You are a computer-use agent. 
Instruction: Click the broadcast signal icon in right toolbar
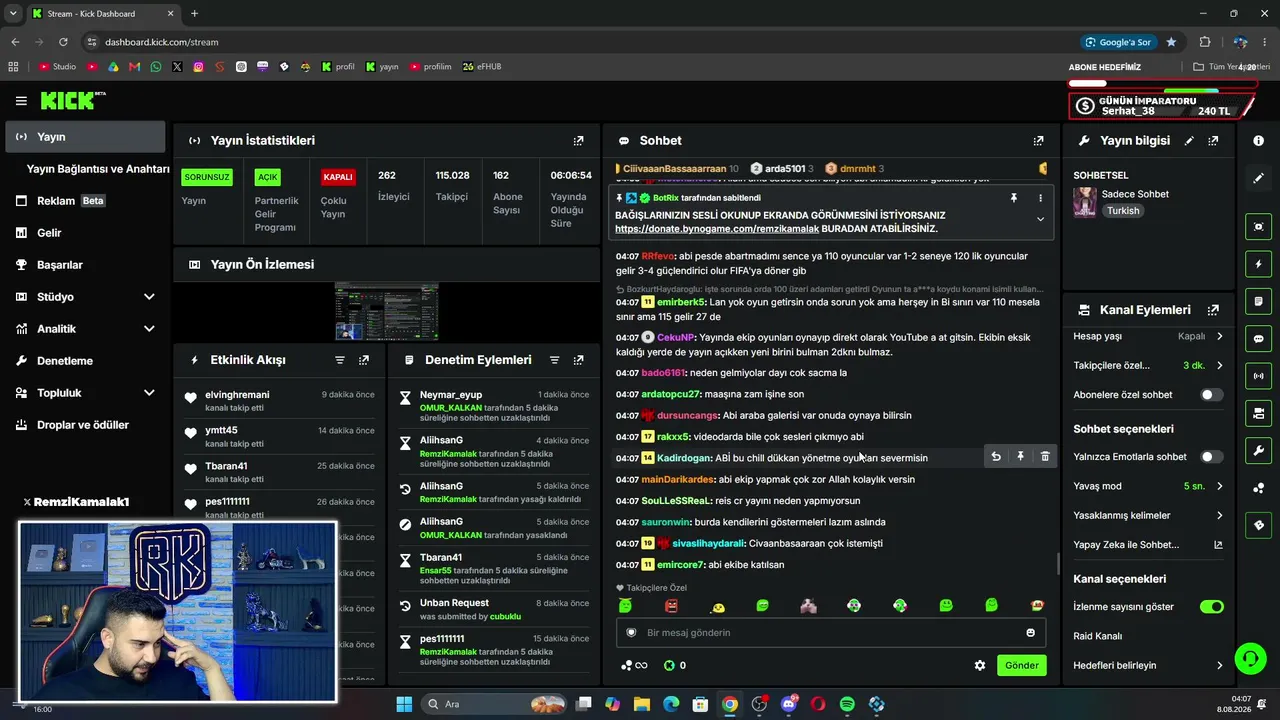(1258, 376)
